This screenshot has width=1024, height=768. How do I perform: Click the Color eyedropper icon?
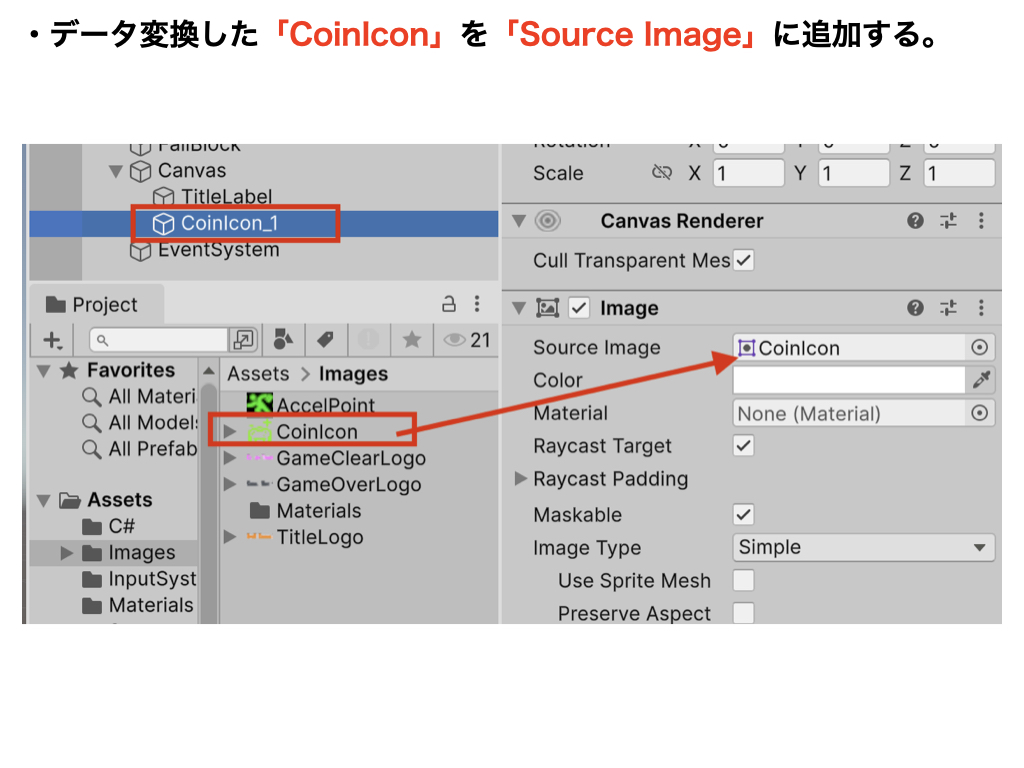pyautogui.click(x=981, y=380)
